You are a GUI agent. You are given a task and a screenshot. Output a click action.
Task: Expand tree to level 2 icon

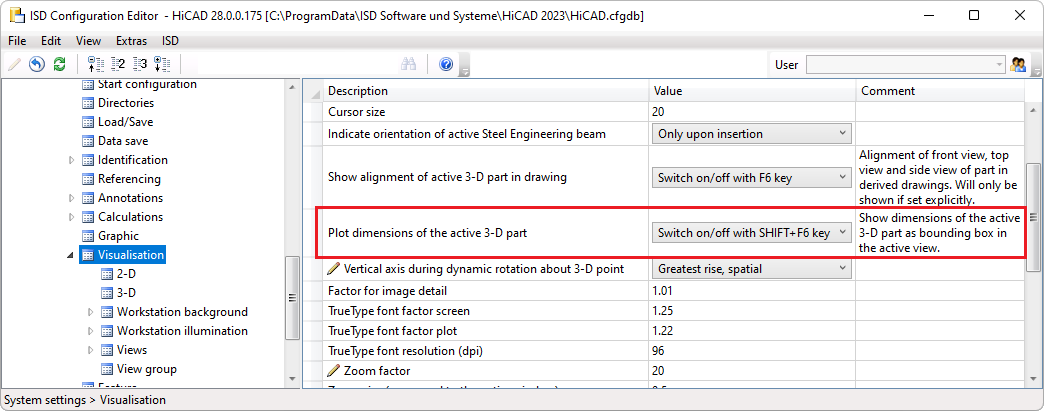coord(118,64)
